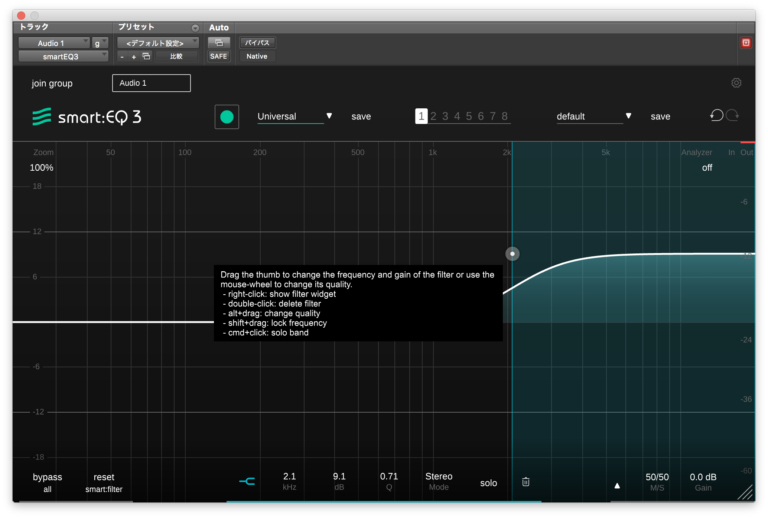Viewport: 768px width, 518px height.
Task: Click save next to default preset
Action: 660,117
